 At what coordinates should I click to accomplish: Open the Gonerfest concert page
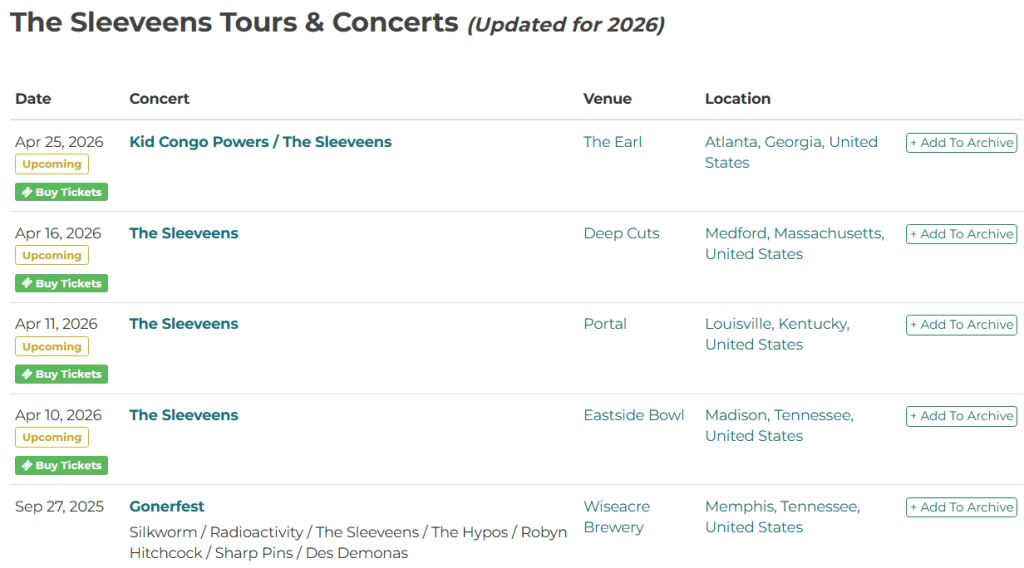click(167, 506)
